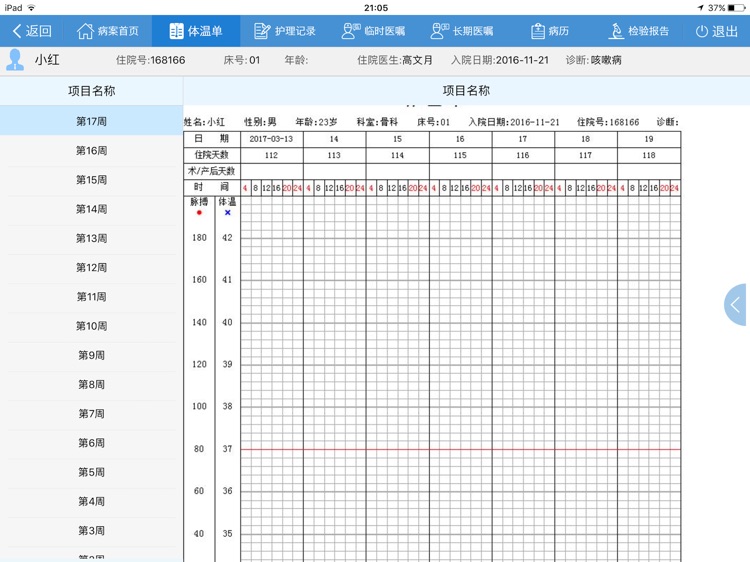Click hospital day count 112
Viewport: 750px width, 562px height.
pyautogui.click(x=271, y=155)
